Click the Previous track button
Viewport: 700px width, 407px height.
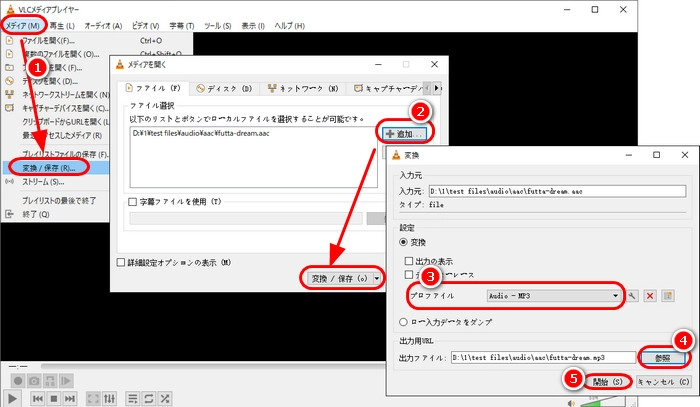[38, 398]
